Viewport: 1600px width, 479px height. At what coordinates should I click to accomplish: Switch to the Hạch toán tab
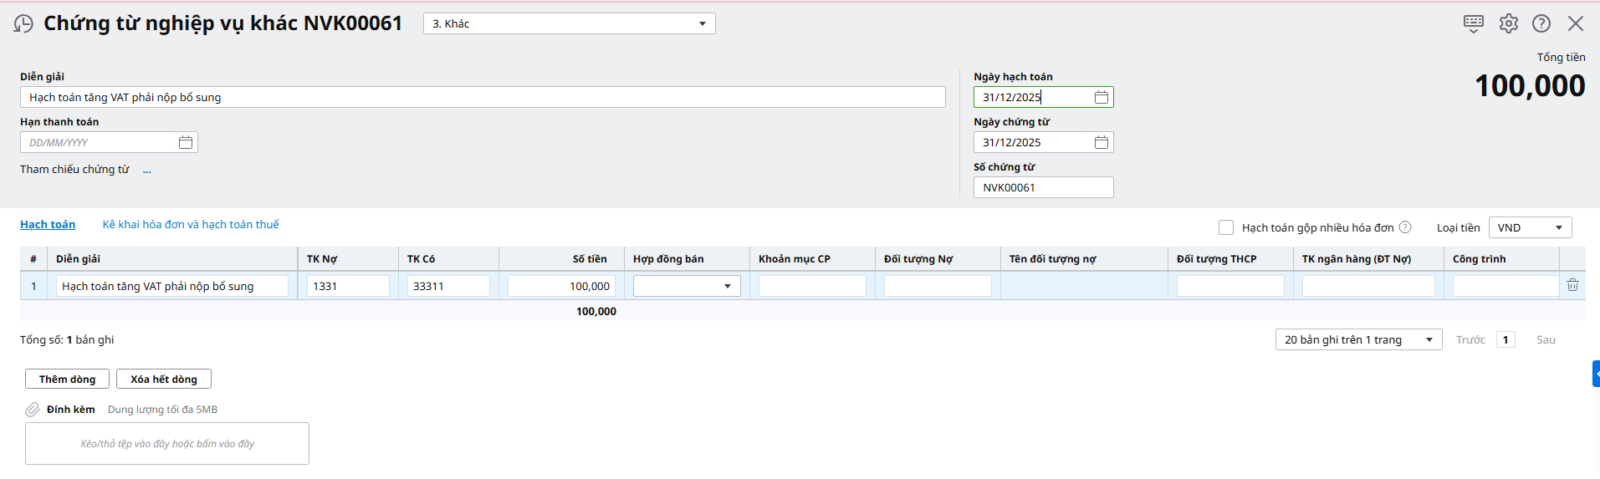pos(48,225)
